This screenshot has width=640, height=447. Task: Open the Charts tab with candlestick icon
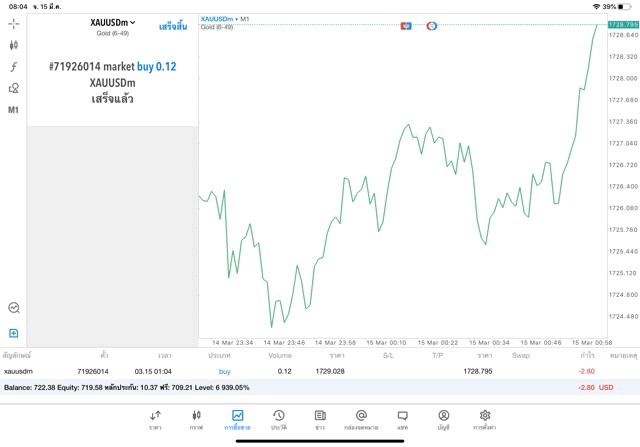196,420
